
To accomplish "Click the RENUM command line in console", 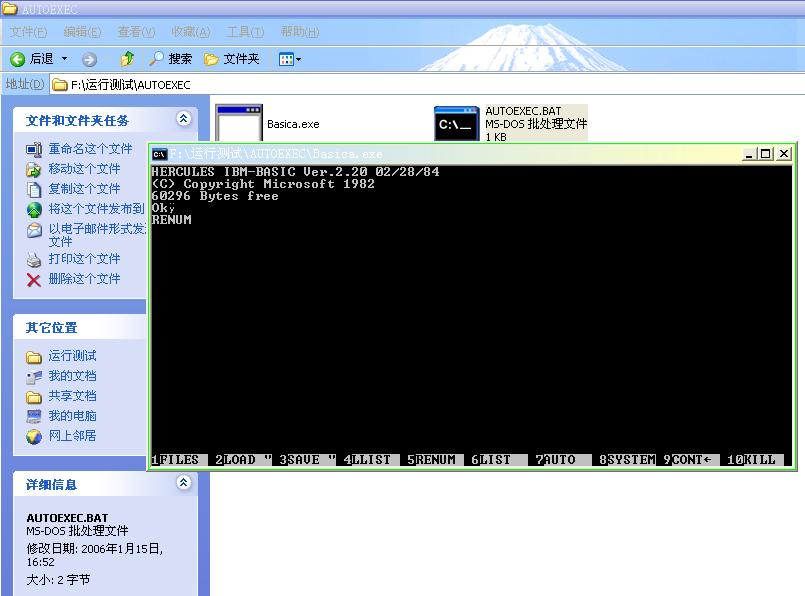I will tap(171, 220).
